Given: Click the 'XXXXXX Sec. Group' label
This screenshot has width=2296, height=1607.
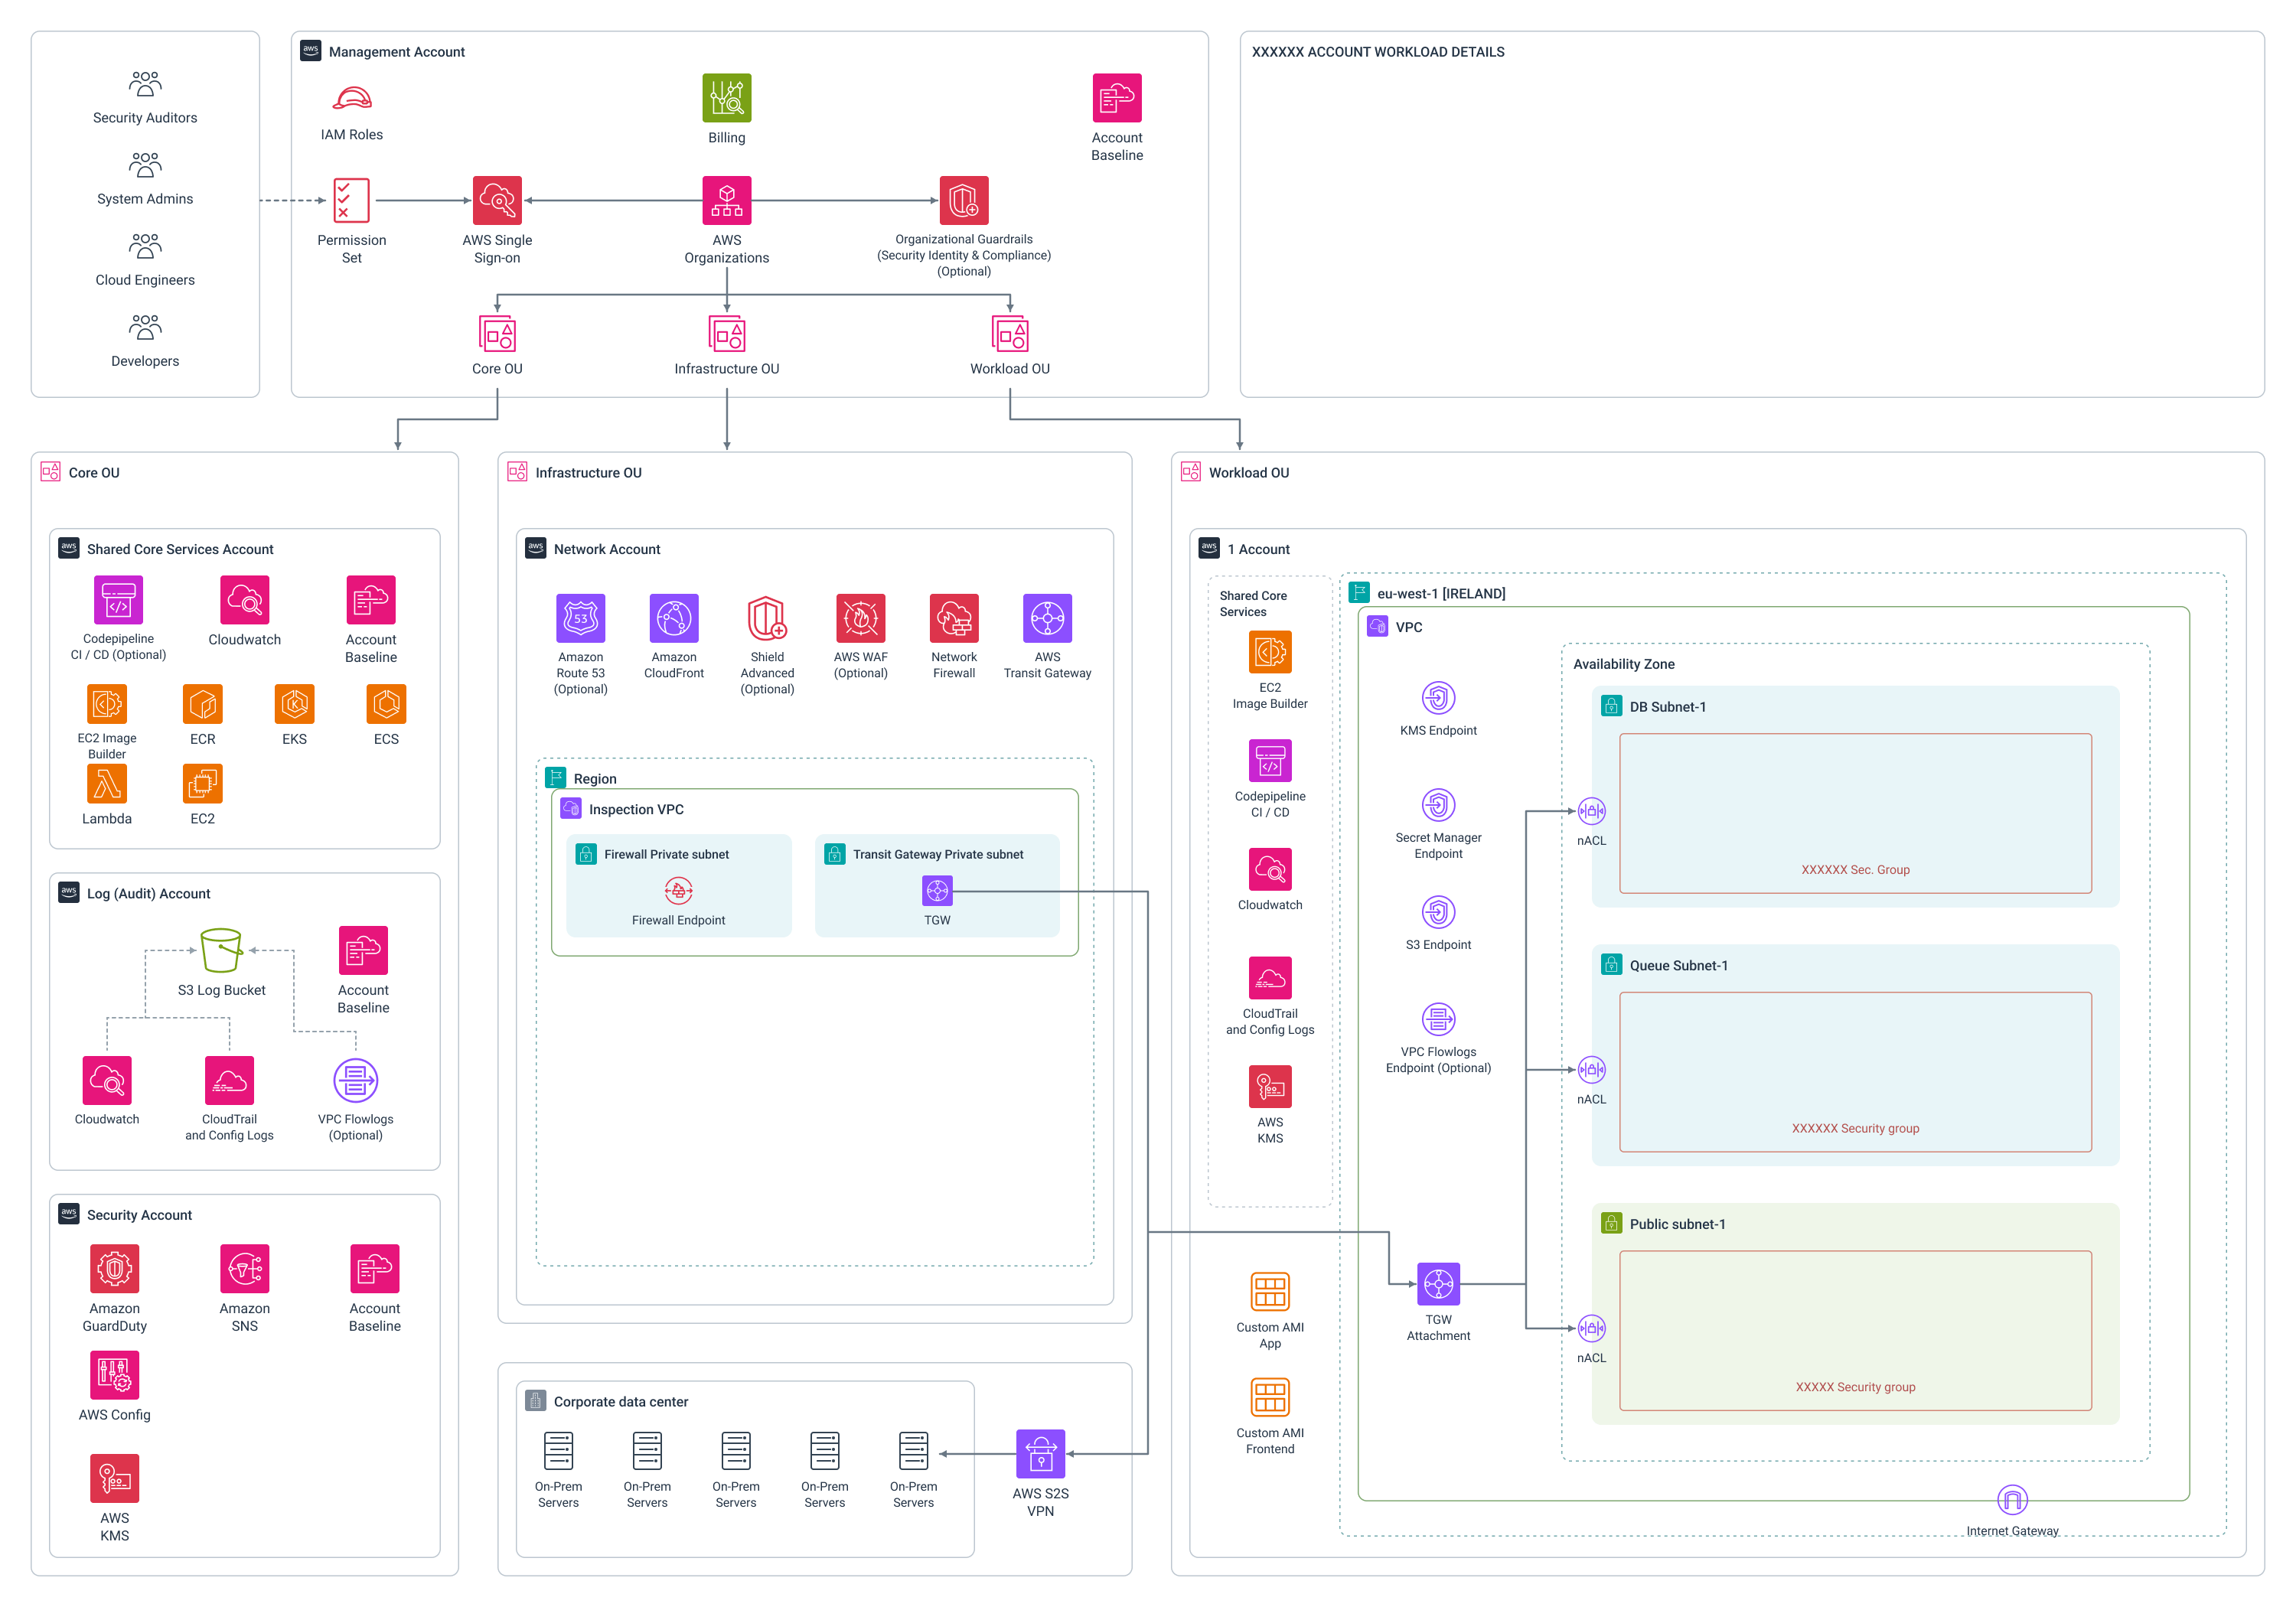Looking at the screenshot, I should coord(1856,869).
